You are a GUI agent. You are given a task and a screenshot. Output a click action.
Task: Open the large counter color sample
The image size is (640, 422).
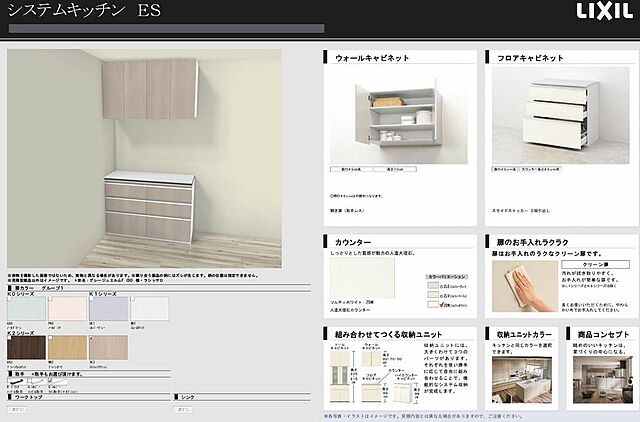(362, 278)
